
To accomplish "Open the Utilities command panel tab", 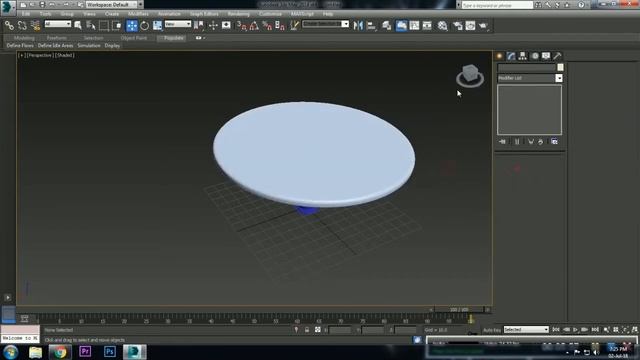I will click(558, 56).
